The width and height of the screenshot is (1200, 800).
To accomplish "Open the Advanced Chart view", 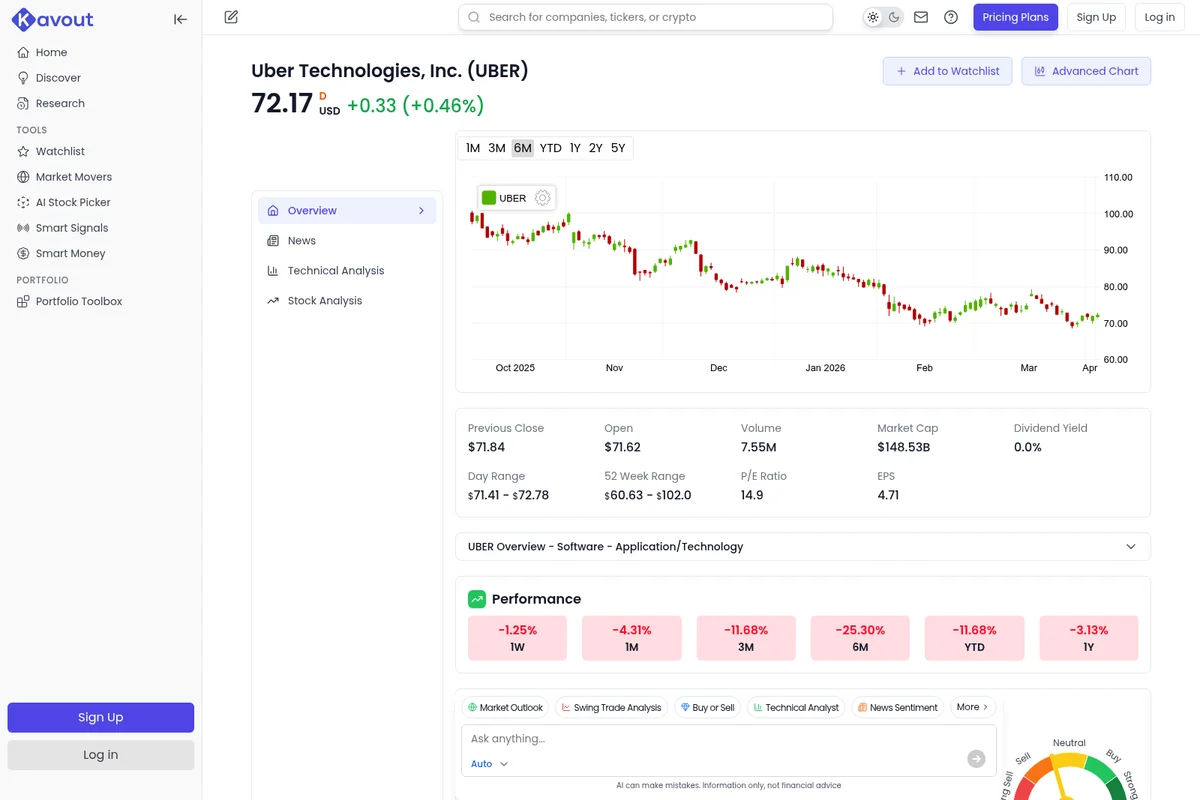I will (x=1086, y=71).
